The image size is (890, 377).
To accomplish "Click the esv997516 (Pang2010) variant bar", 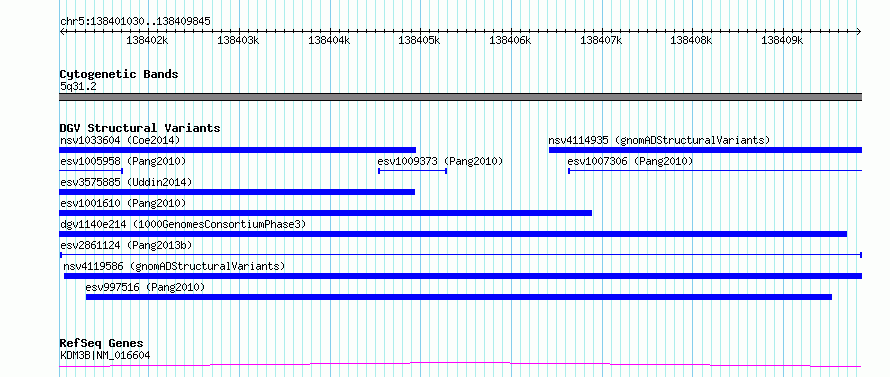I will [x=459, y=297].
